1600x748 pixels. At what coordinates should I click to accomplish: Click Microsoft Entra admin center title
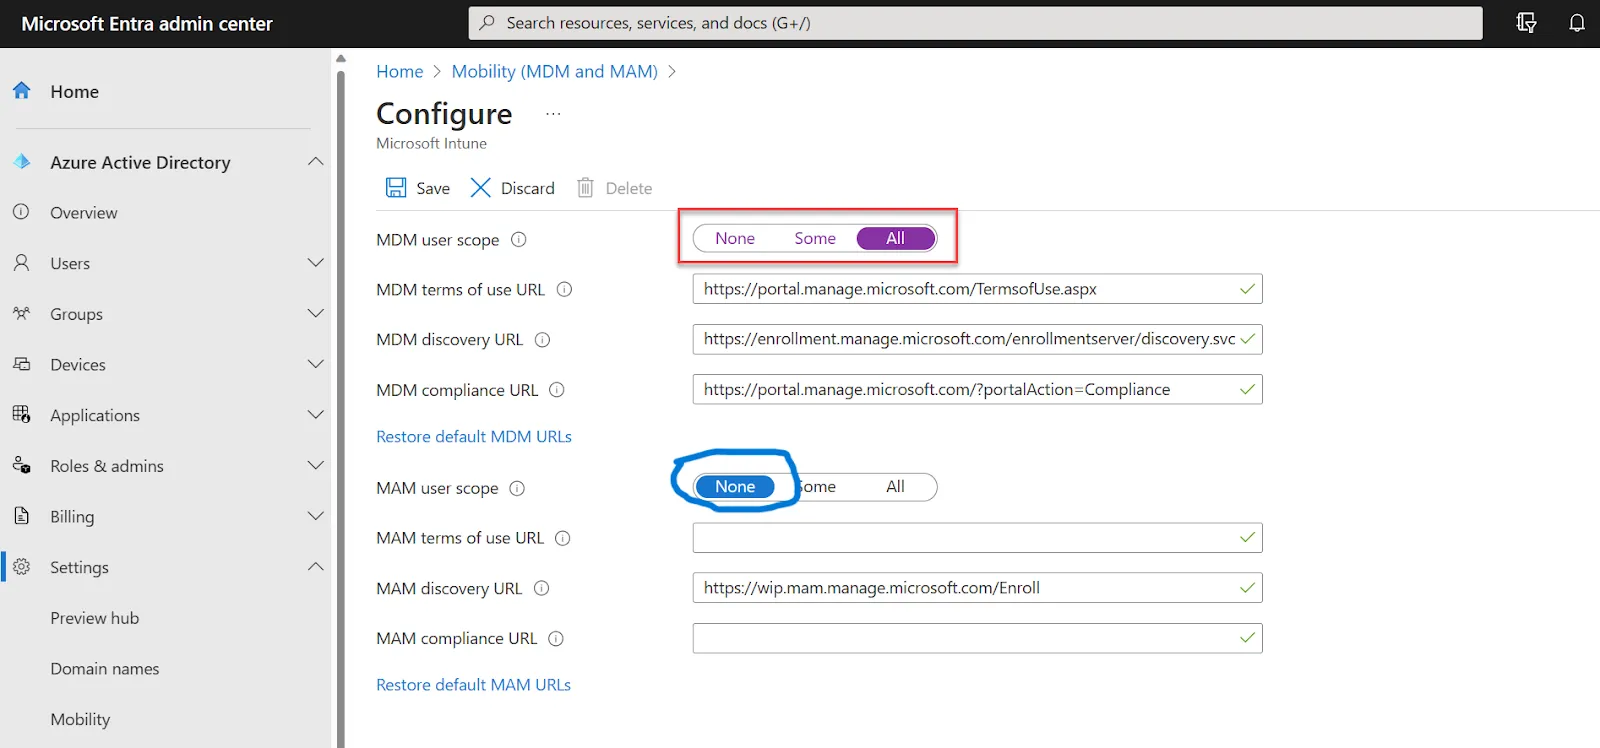pyautogui.click(x=147, y=24)
